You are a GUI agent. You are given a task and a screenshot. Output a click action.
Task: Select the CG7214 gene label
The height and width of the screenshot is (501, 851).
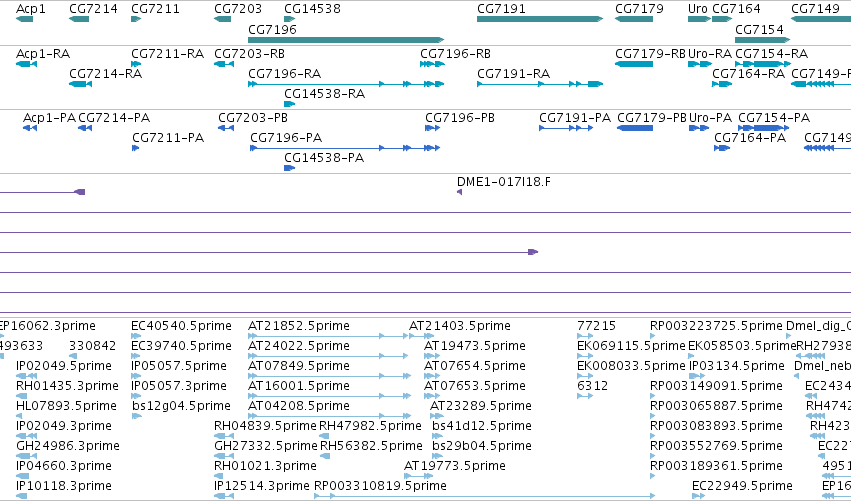[x=93, y=9]
